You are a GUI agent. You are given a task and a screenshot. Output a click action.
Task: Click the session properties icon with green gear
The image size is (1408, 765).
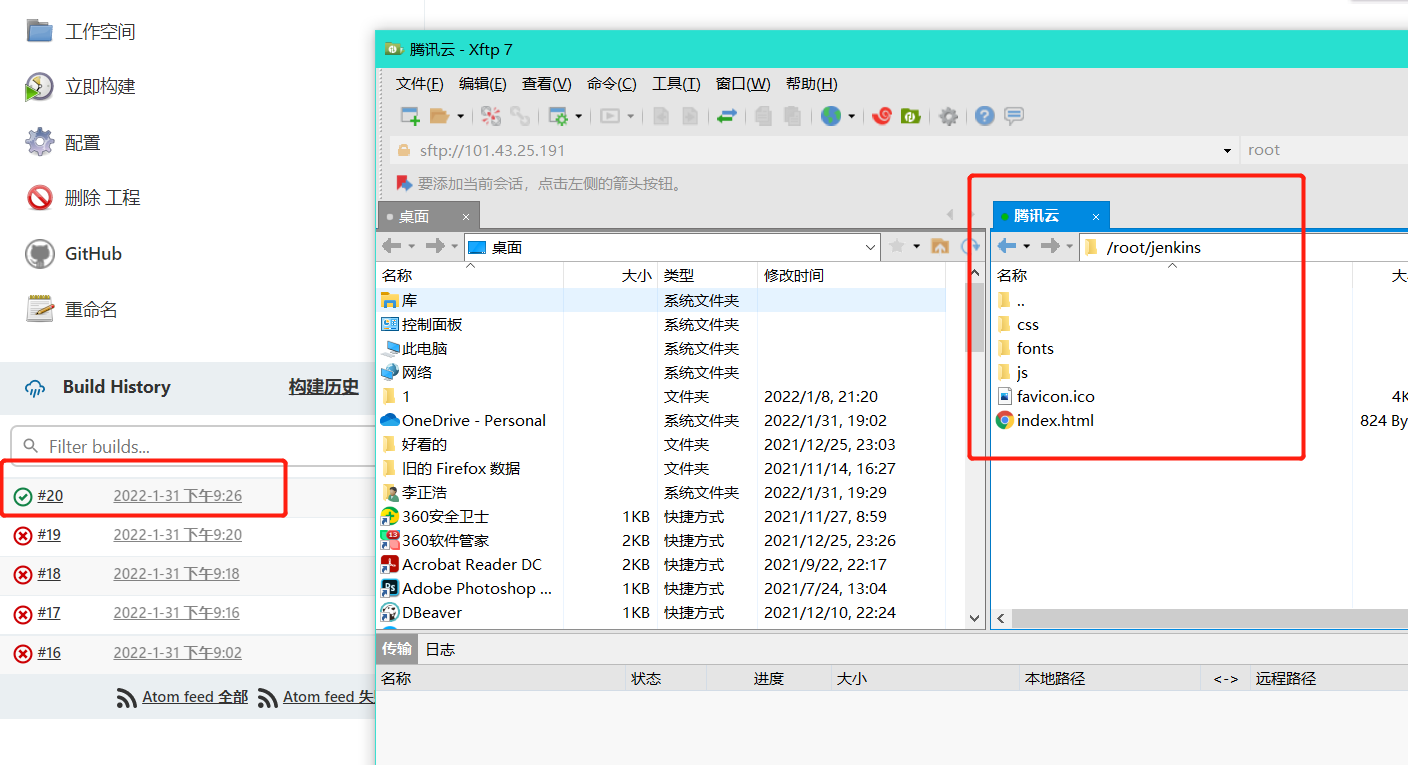pyautogui.click(x=558, y=116)
